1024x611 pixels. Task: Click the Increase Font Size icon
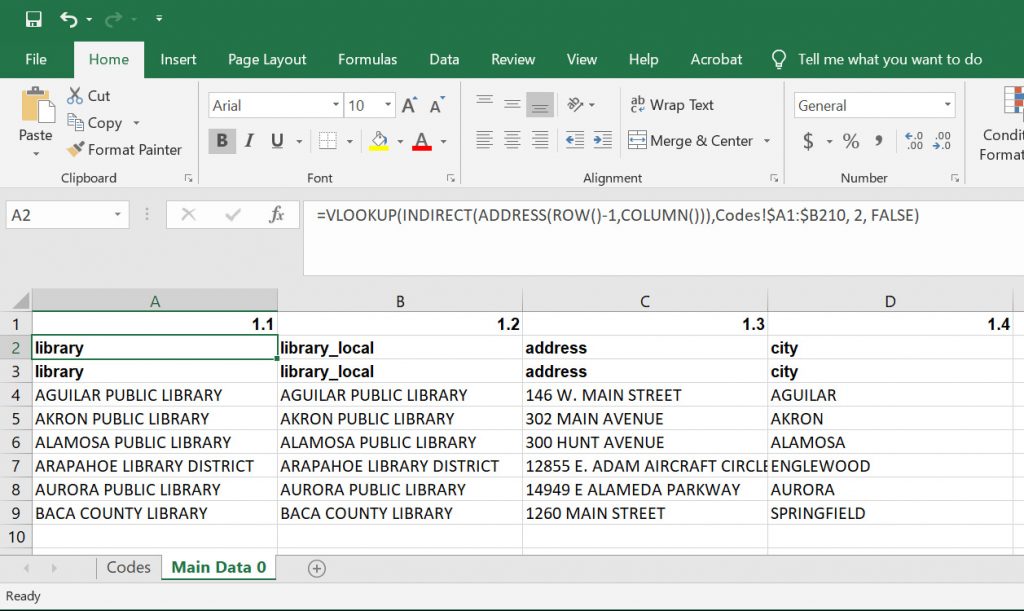coord(409,106)
